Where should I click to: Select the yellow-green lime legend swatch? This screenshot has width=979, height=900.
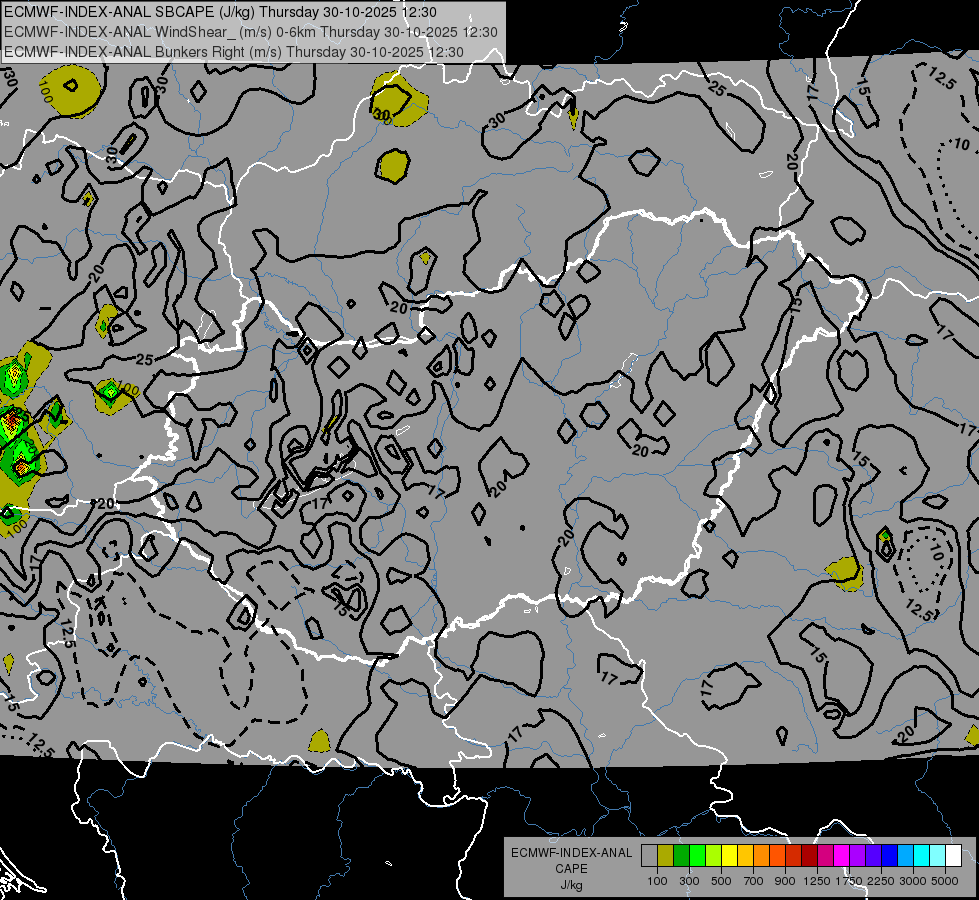(714, 855)
